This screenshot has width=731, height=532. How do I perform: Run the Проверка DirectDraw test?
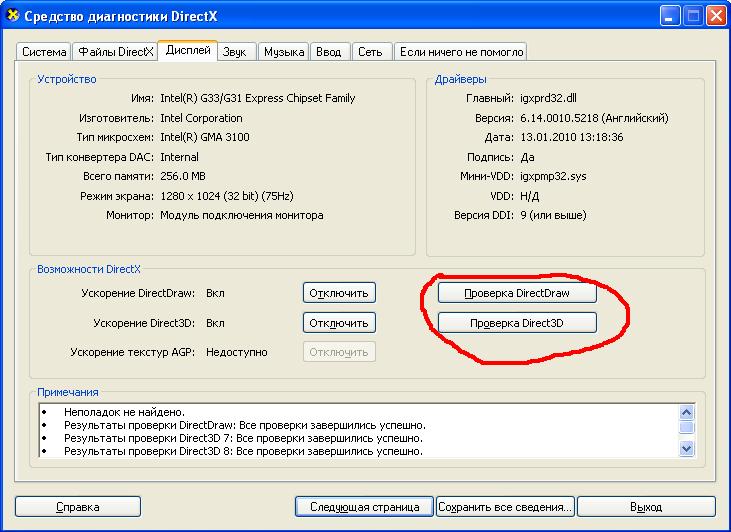point(517,293)
